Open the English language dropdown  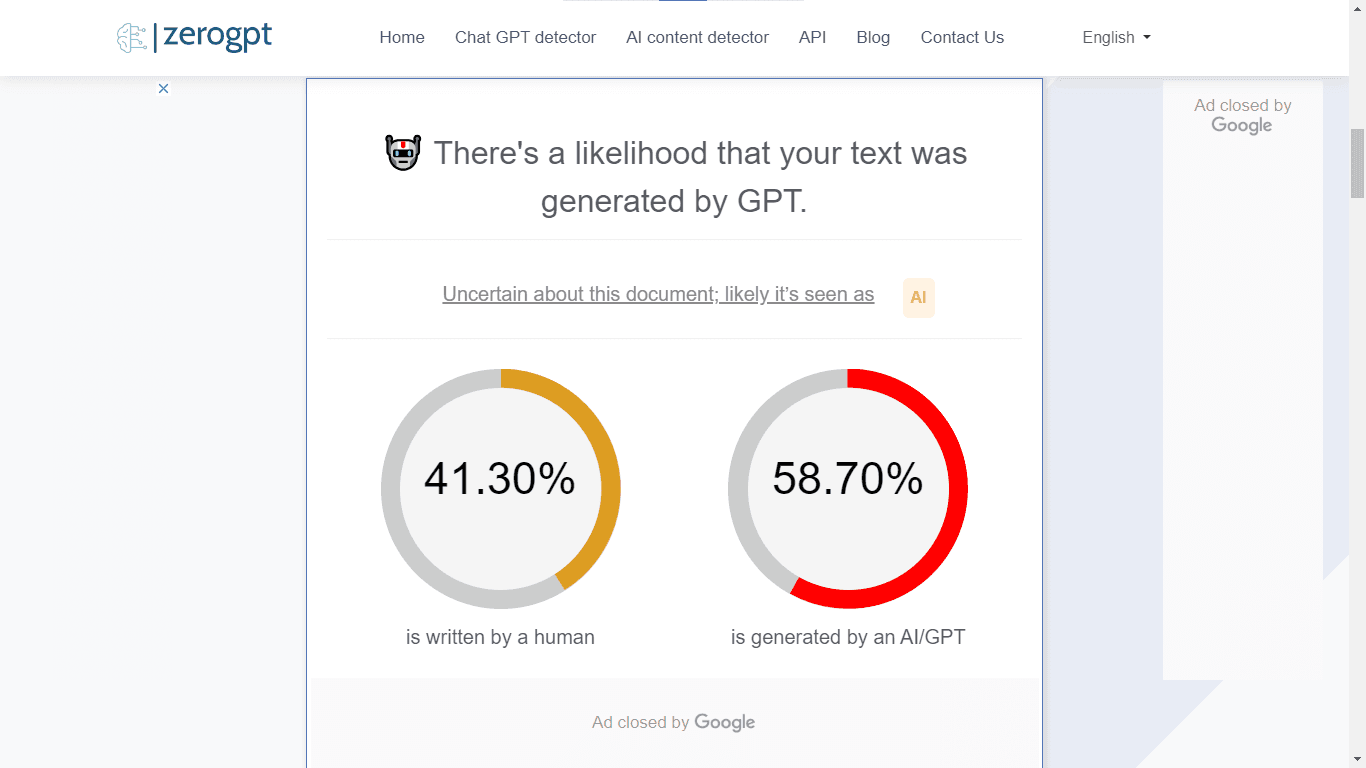pyautogui.click(x=1116, y=38)
